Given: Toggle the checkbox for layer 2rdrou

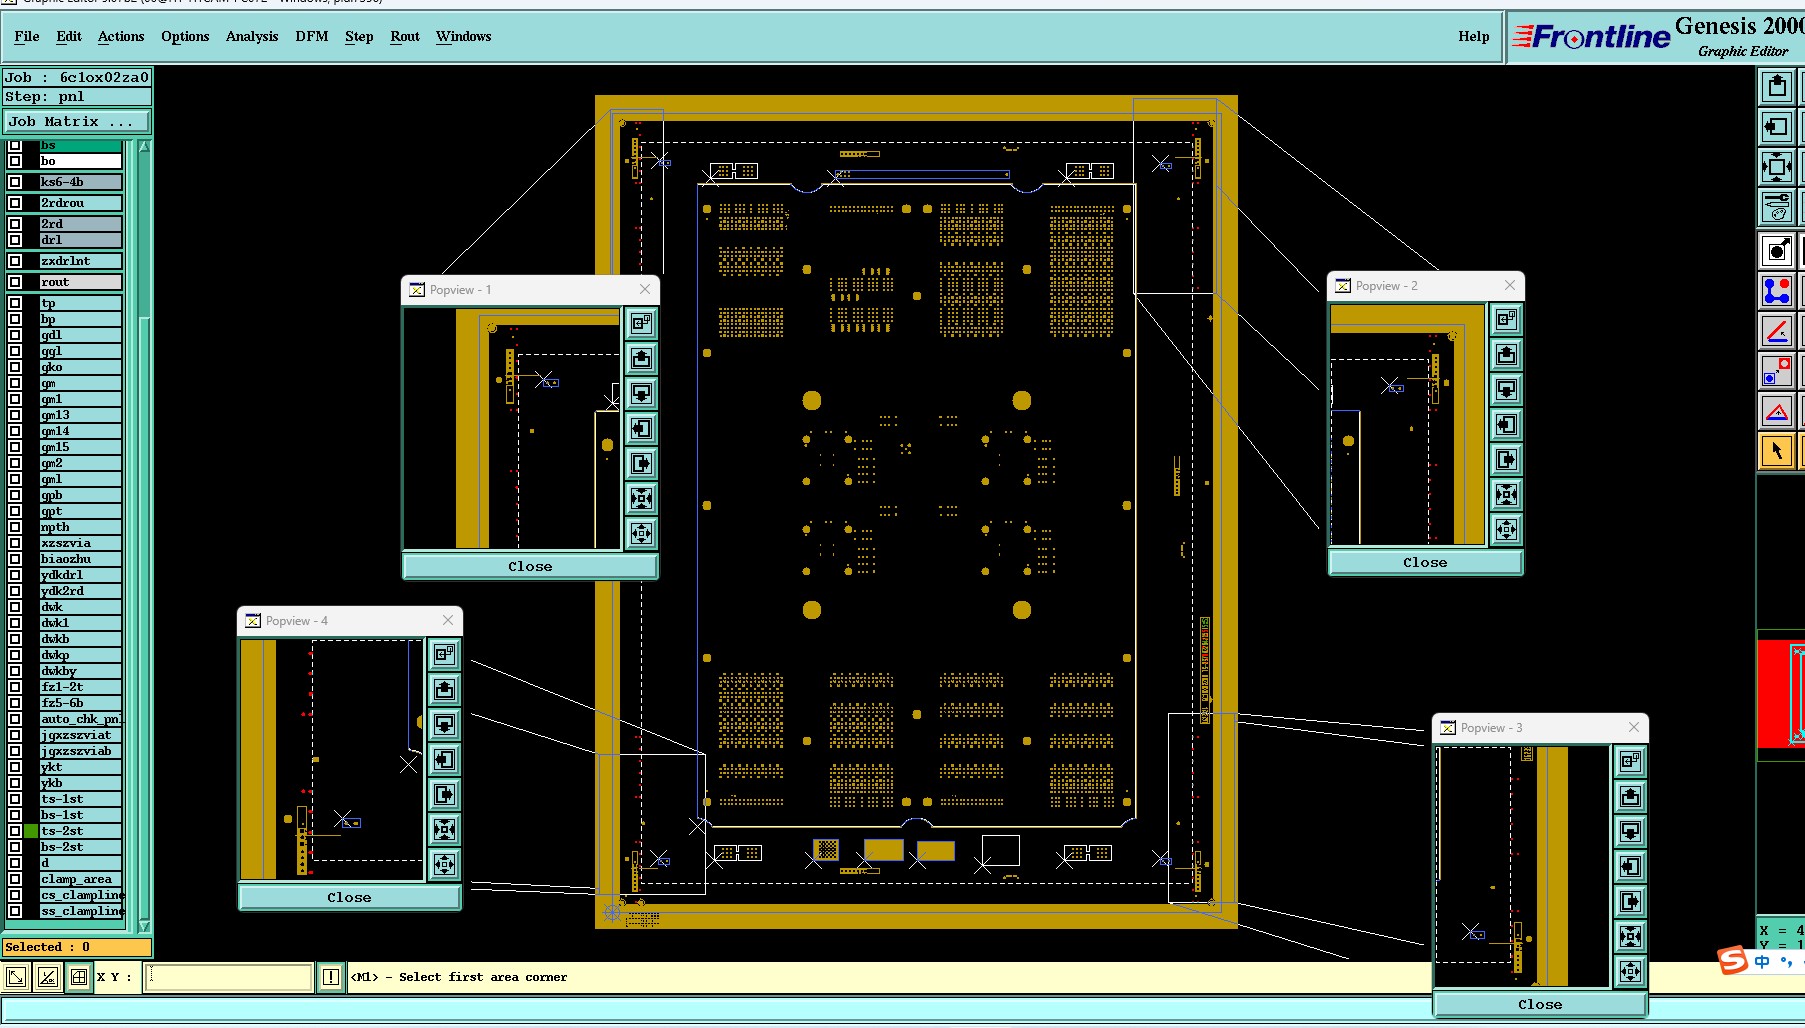Looking at the screenshot, I should (15, 203).
